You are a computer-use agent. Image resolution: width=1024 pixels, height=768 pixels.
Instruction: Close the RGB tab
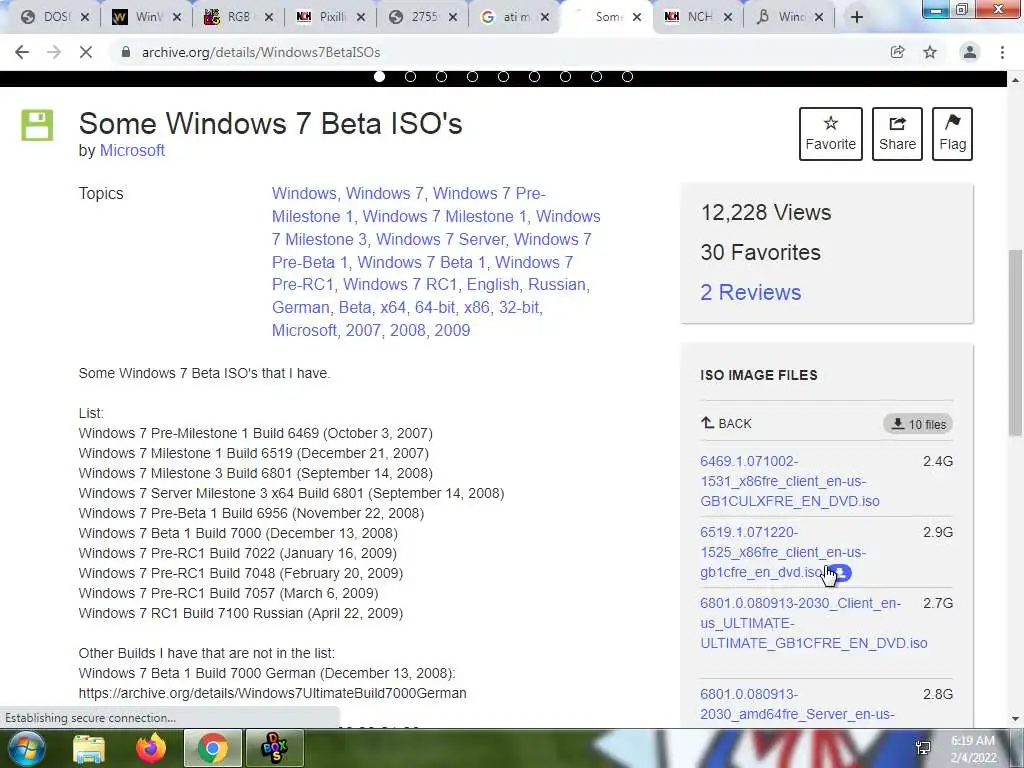click(x=268, y=17)
